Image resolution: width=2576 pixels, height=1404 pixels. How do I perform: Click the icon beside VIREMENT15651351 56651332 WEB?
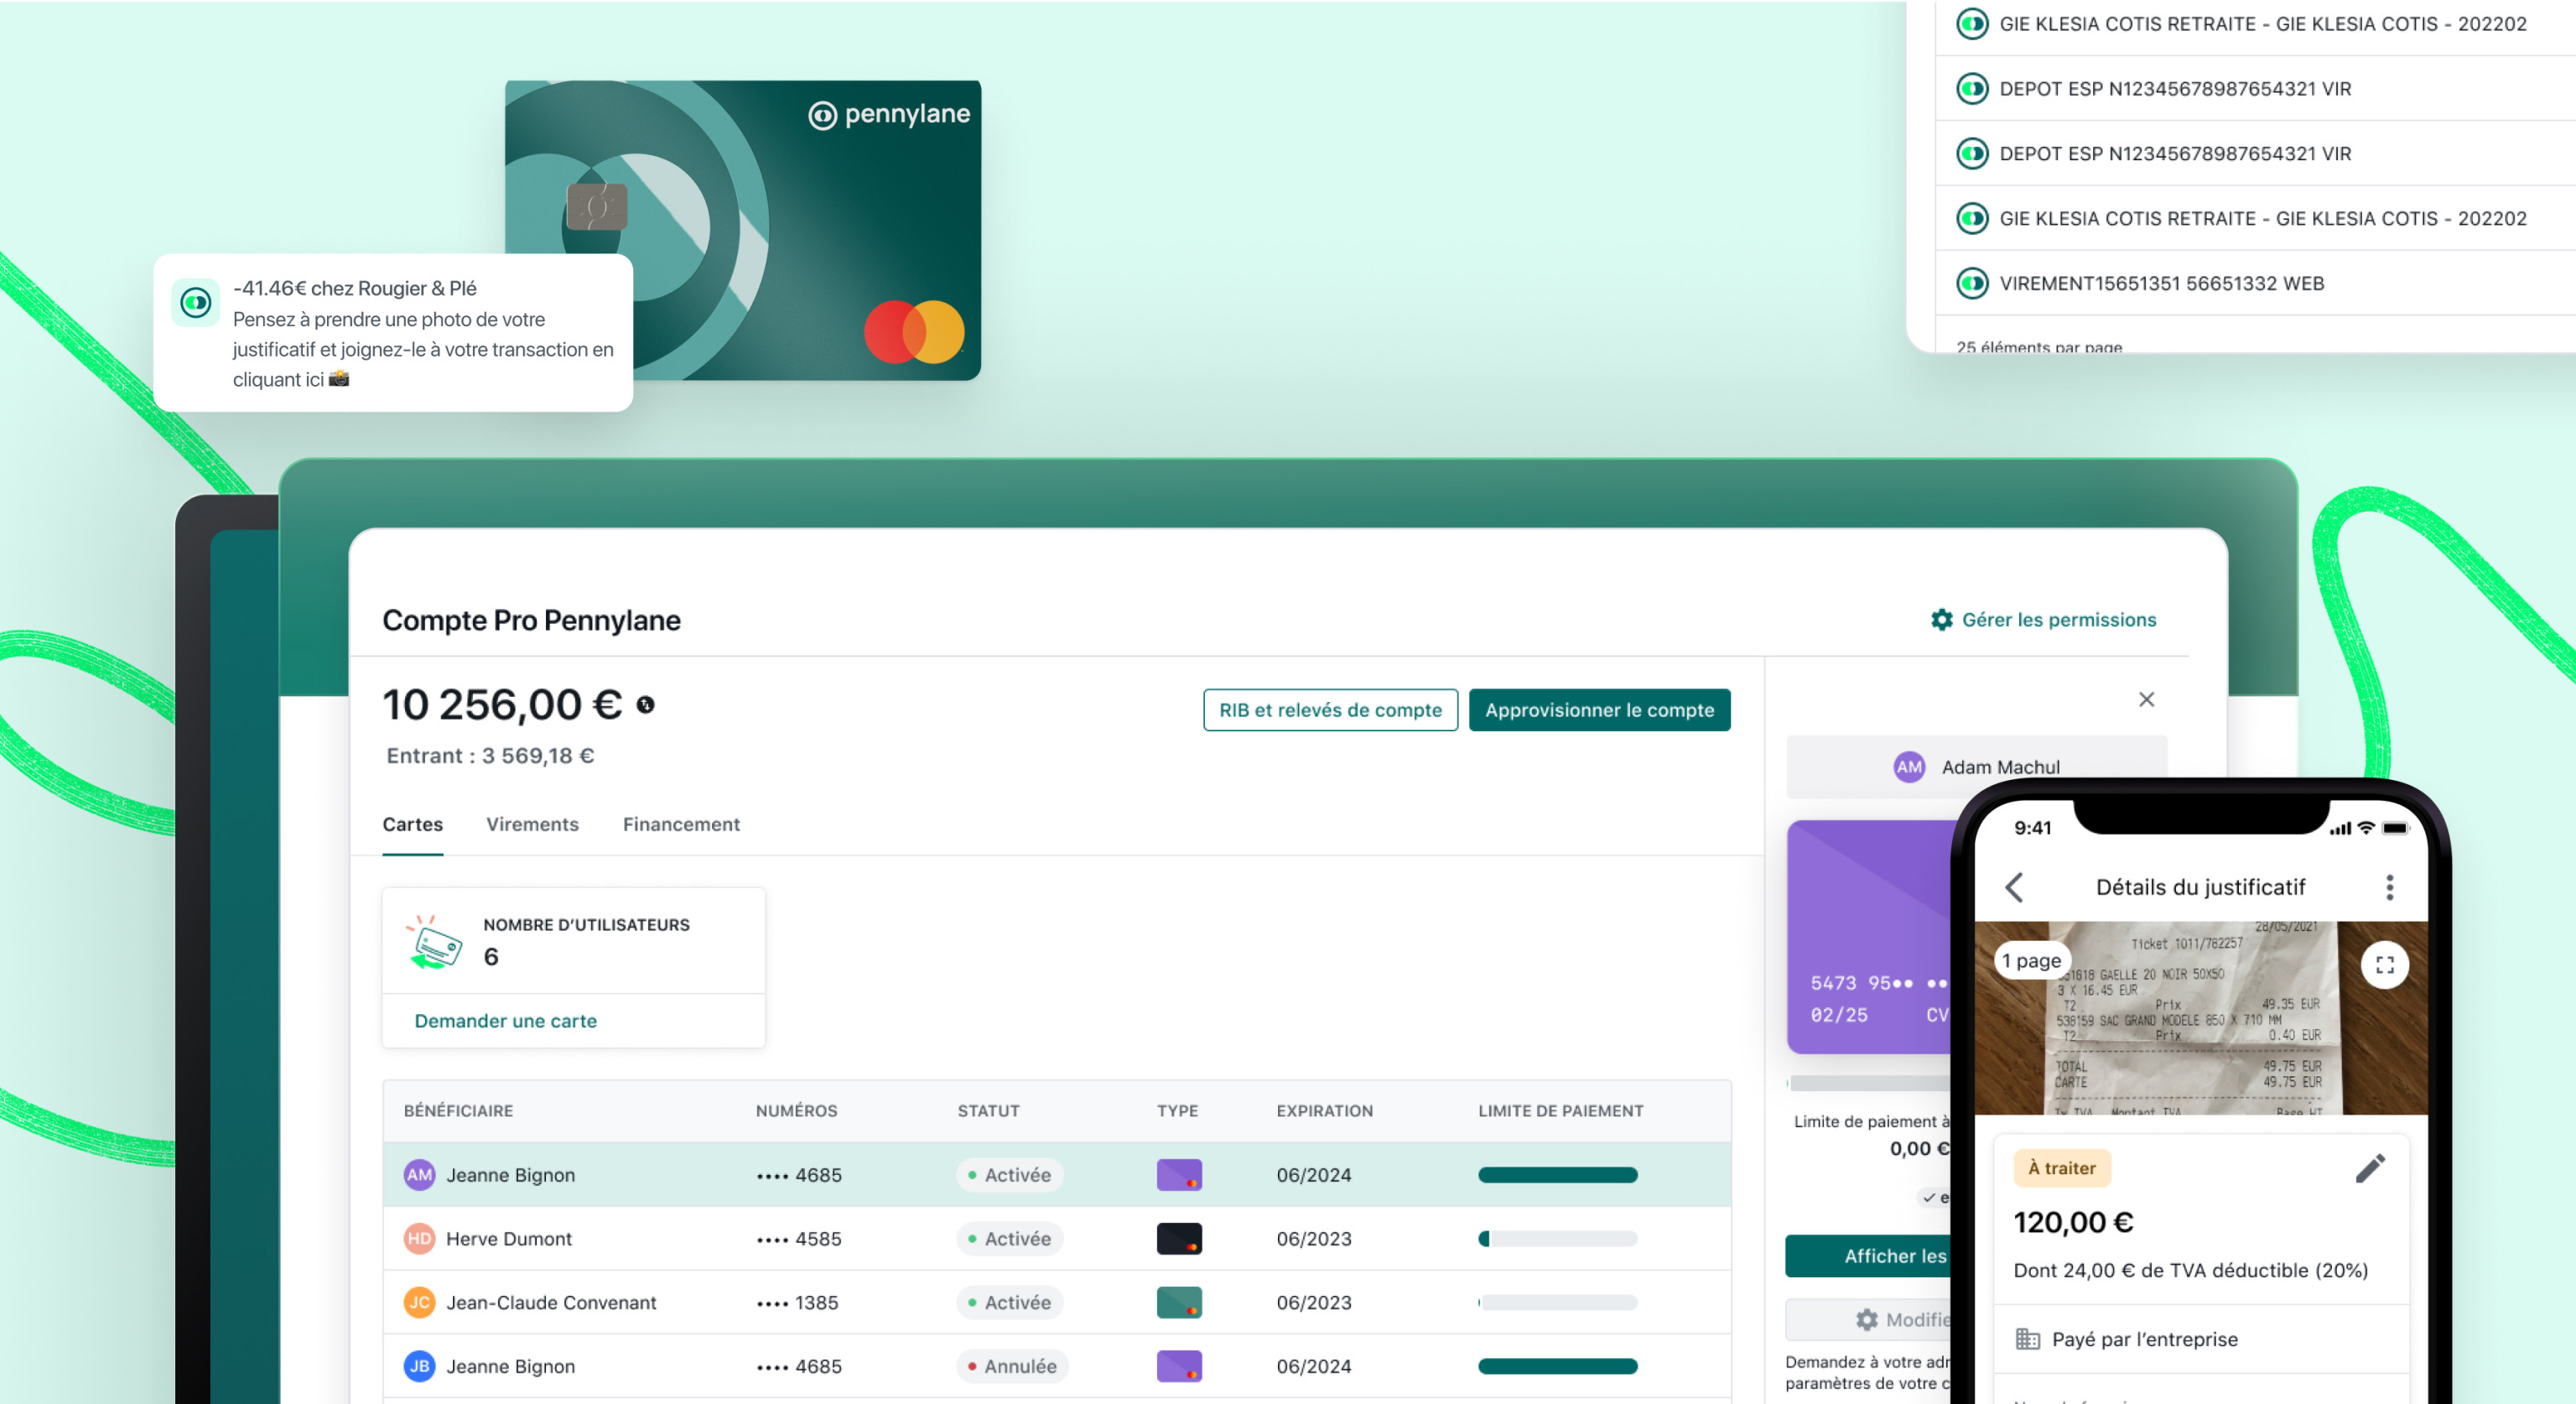pyautogui.click(x=1972, y=283)
